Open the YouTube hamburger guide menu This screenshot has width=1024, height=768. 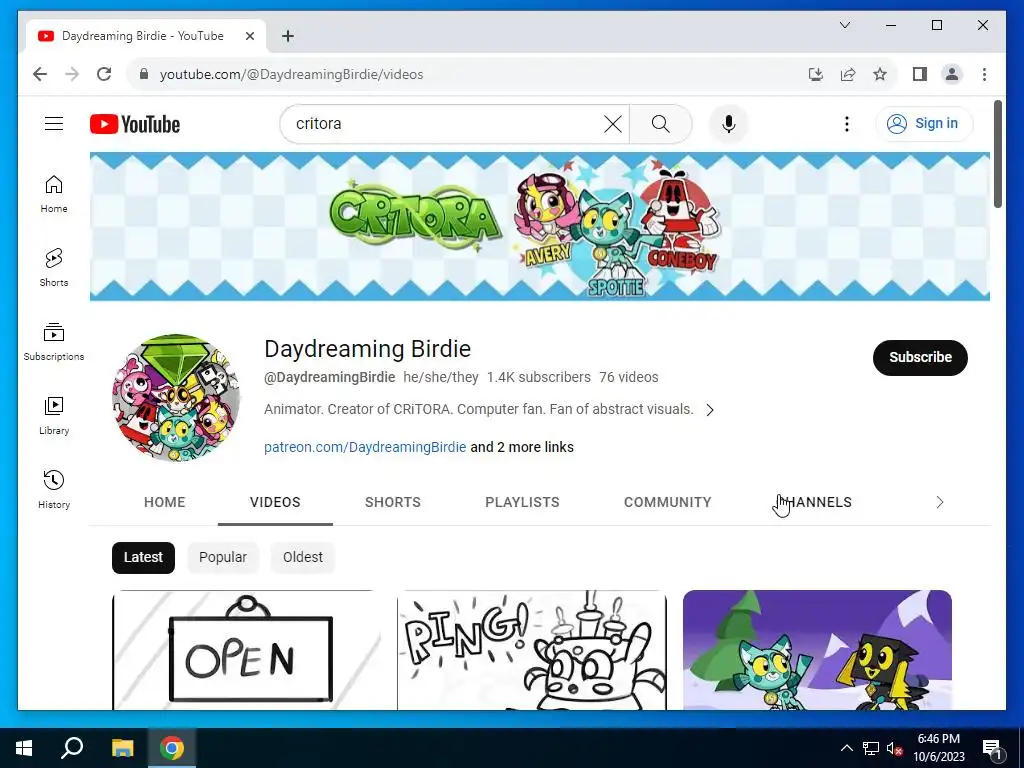point(54,123)
